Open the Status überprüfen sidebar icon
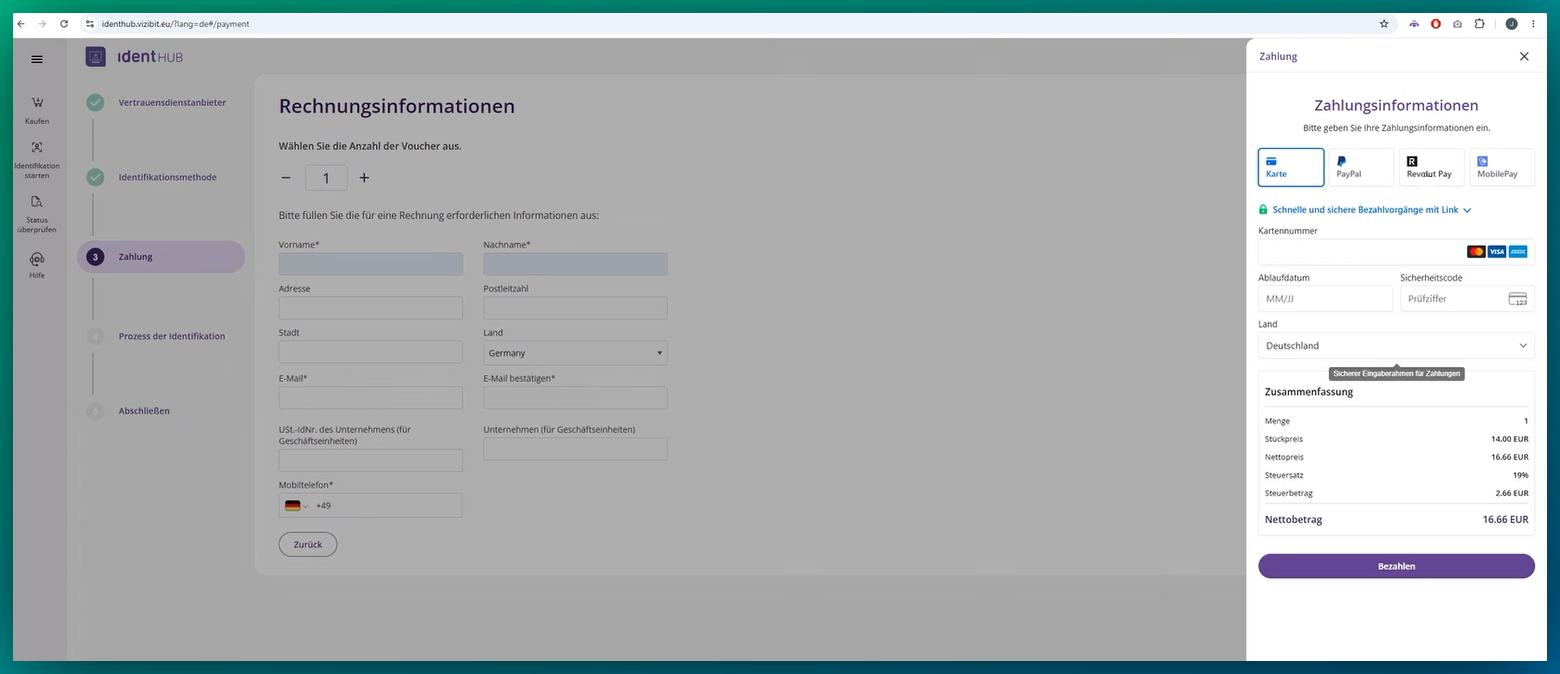 coord(37,201)
